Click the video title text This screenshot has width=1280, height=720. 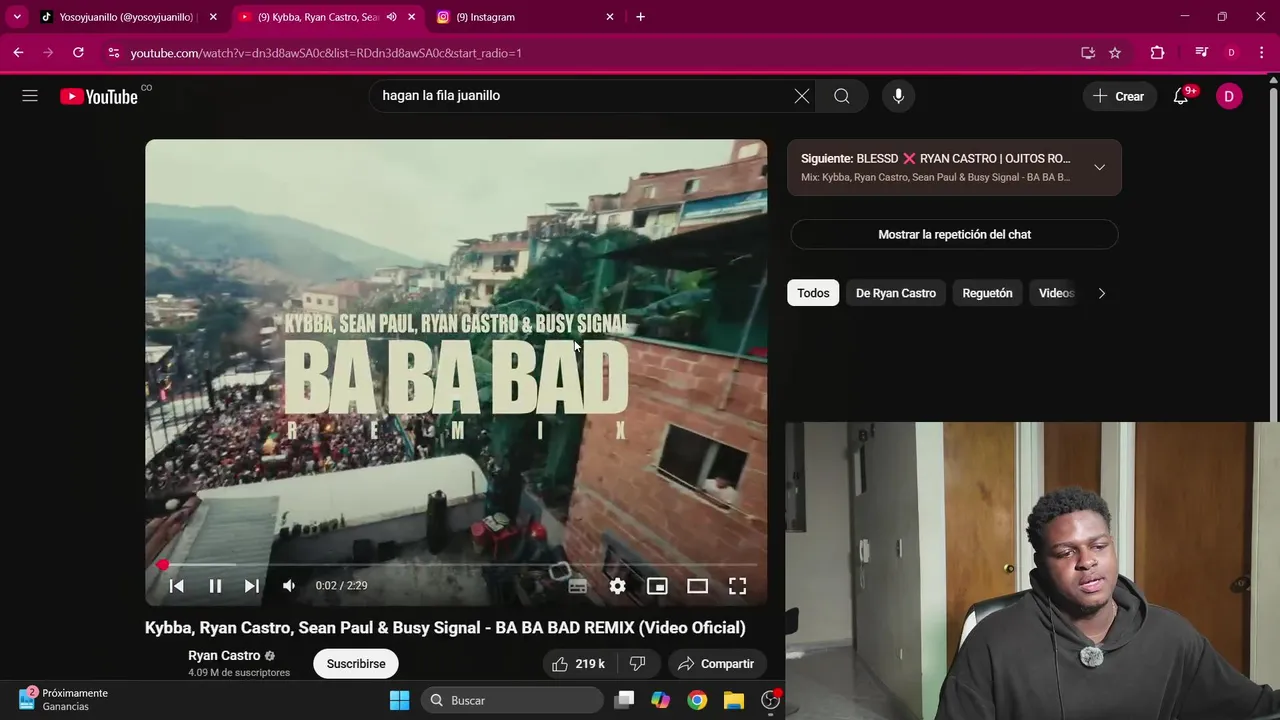445,628
